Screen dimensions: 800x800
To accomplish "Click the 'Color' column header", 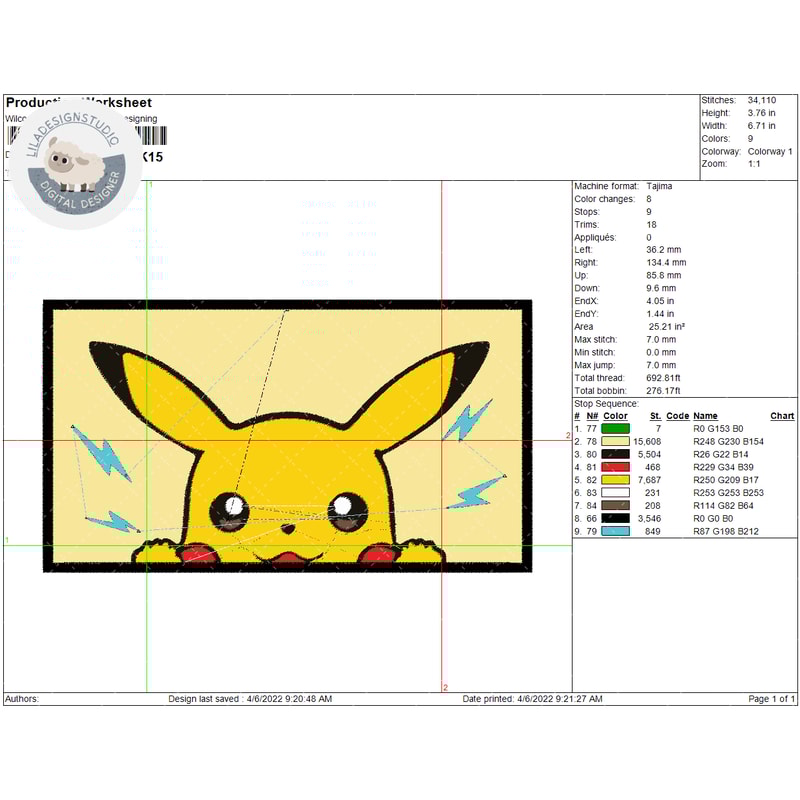I will (616, 416).
